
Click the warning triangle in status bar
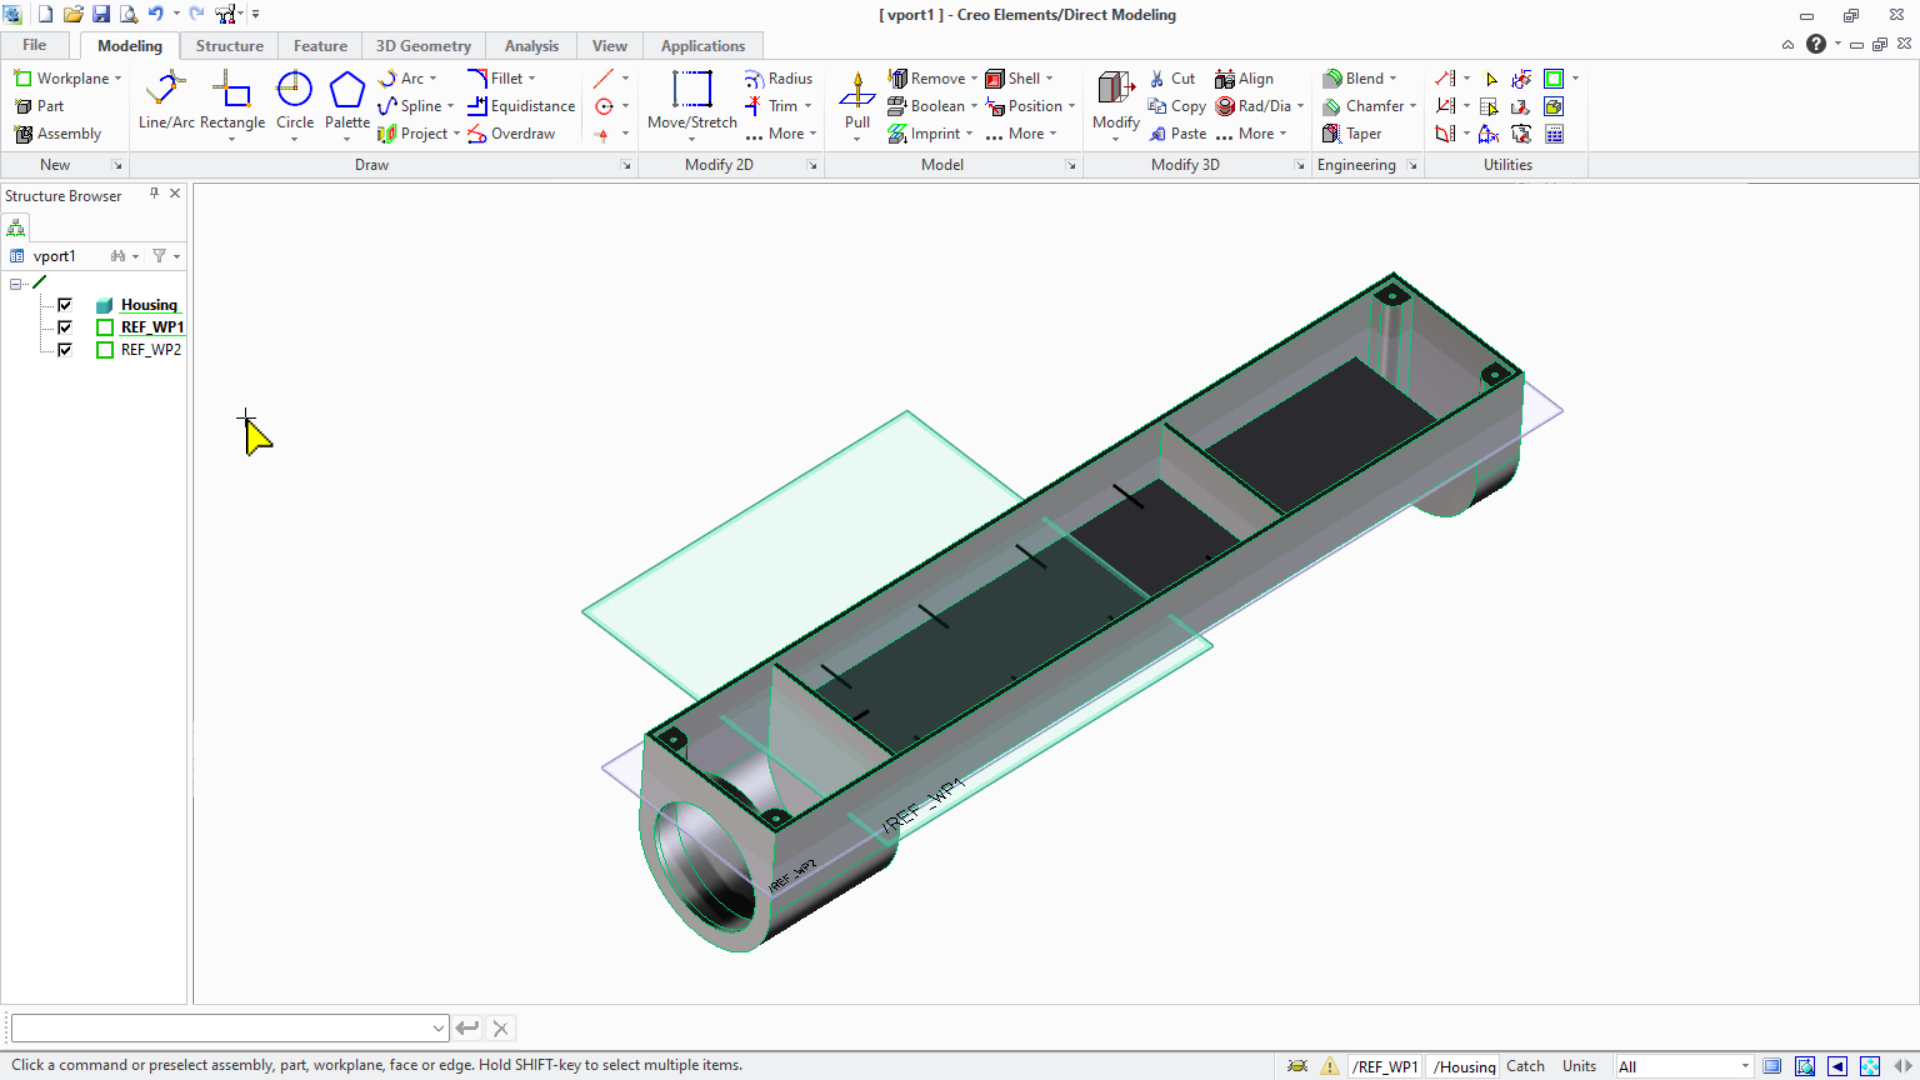click(1329, 1066)
